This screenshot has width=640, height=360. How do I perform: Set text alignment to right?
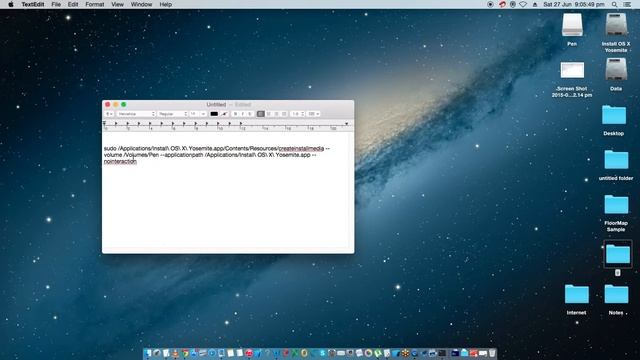click(x=276, y=114)
